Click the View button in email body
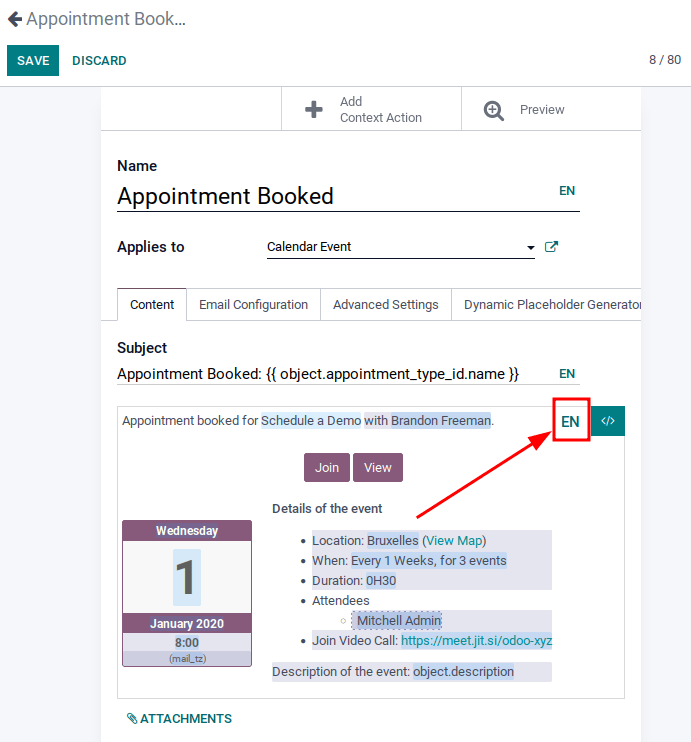Screen dimensions: 691x742 pos(377,467)
